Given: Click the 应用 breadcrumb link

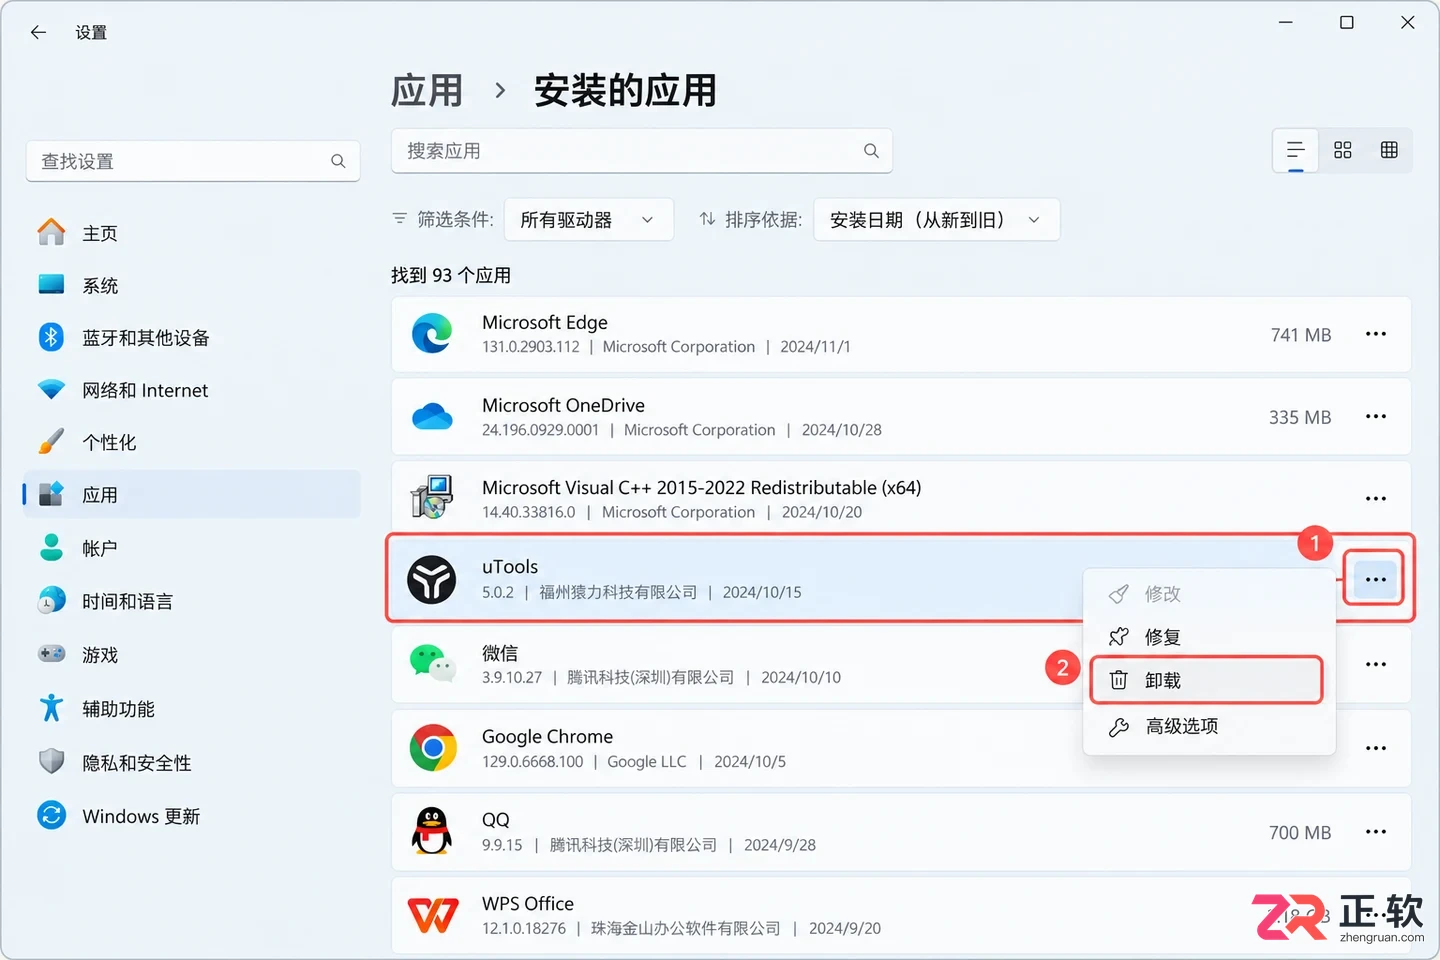Looking at the screenshot, I should click(x=427, y=91).
